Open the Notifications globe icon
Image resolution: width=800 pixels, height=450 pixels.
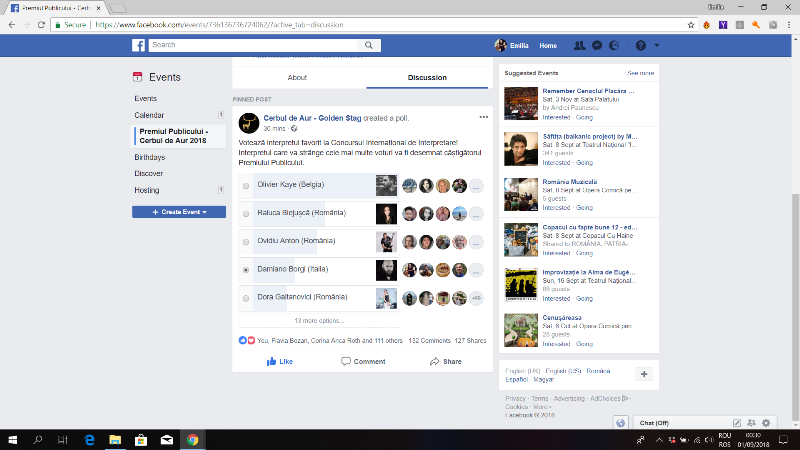[613, 46]
